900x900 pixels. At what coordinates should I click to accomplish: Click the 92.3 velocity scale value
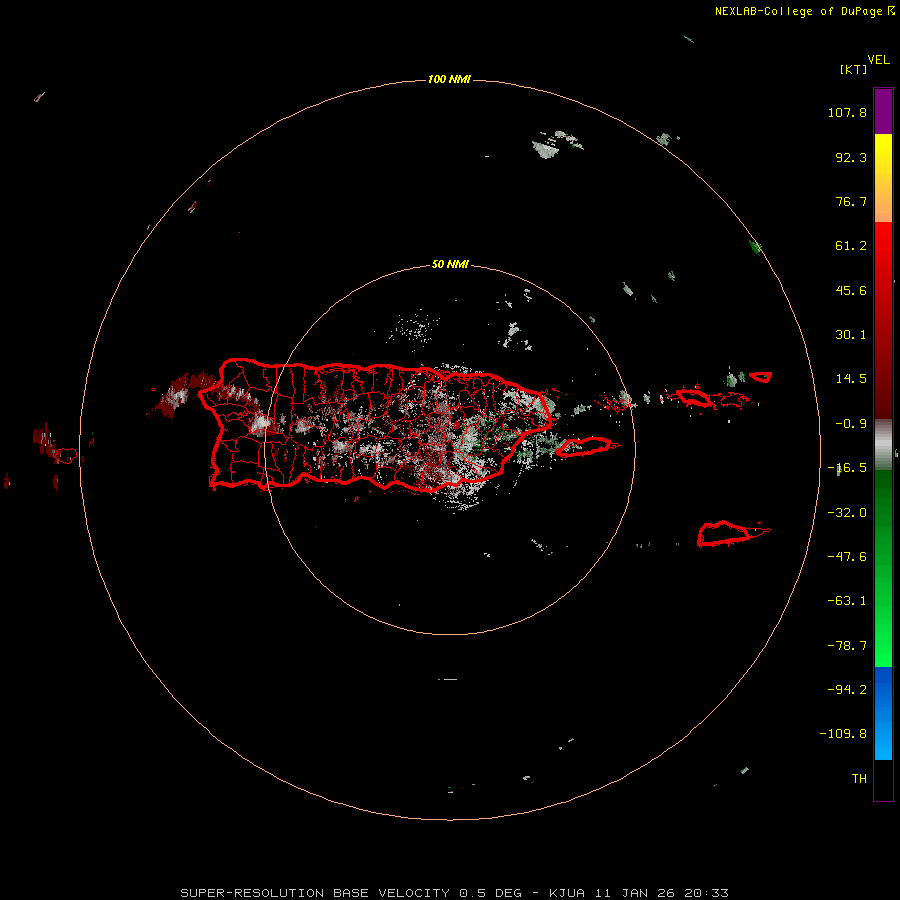click(x=851, y=157)
